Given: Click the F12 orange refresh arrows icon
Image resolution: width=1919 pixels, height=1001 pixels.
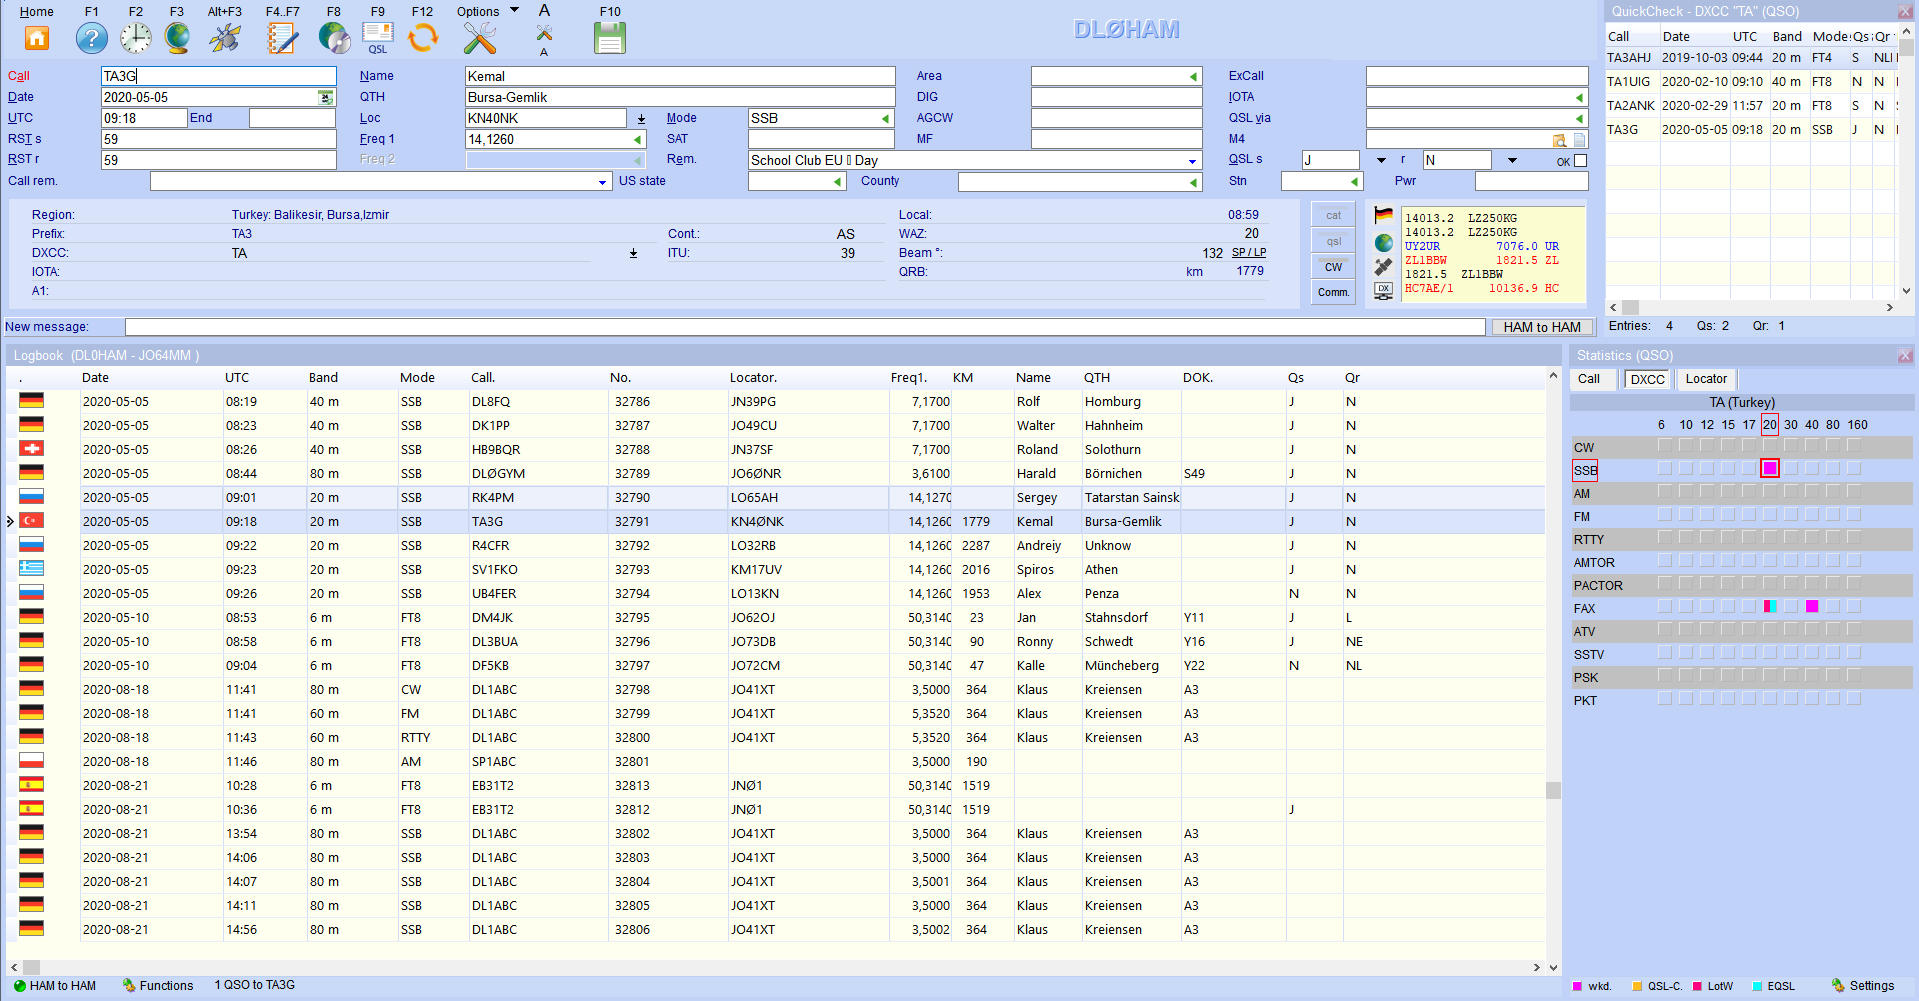Looking at the screenshot, I should (423, 38).
